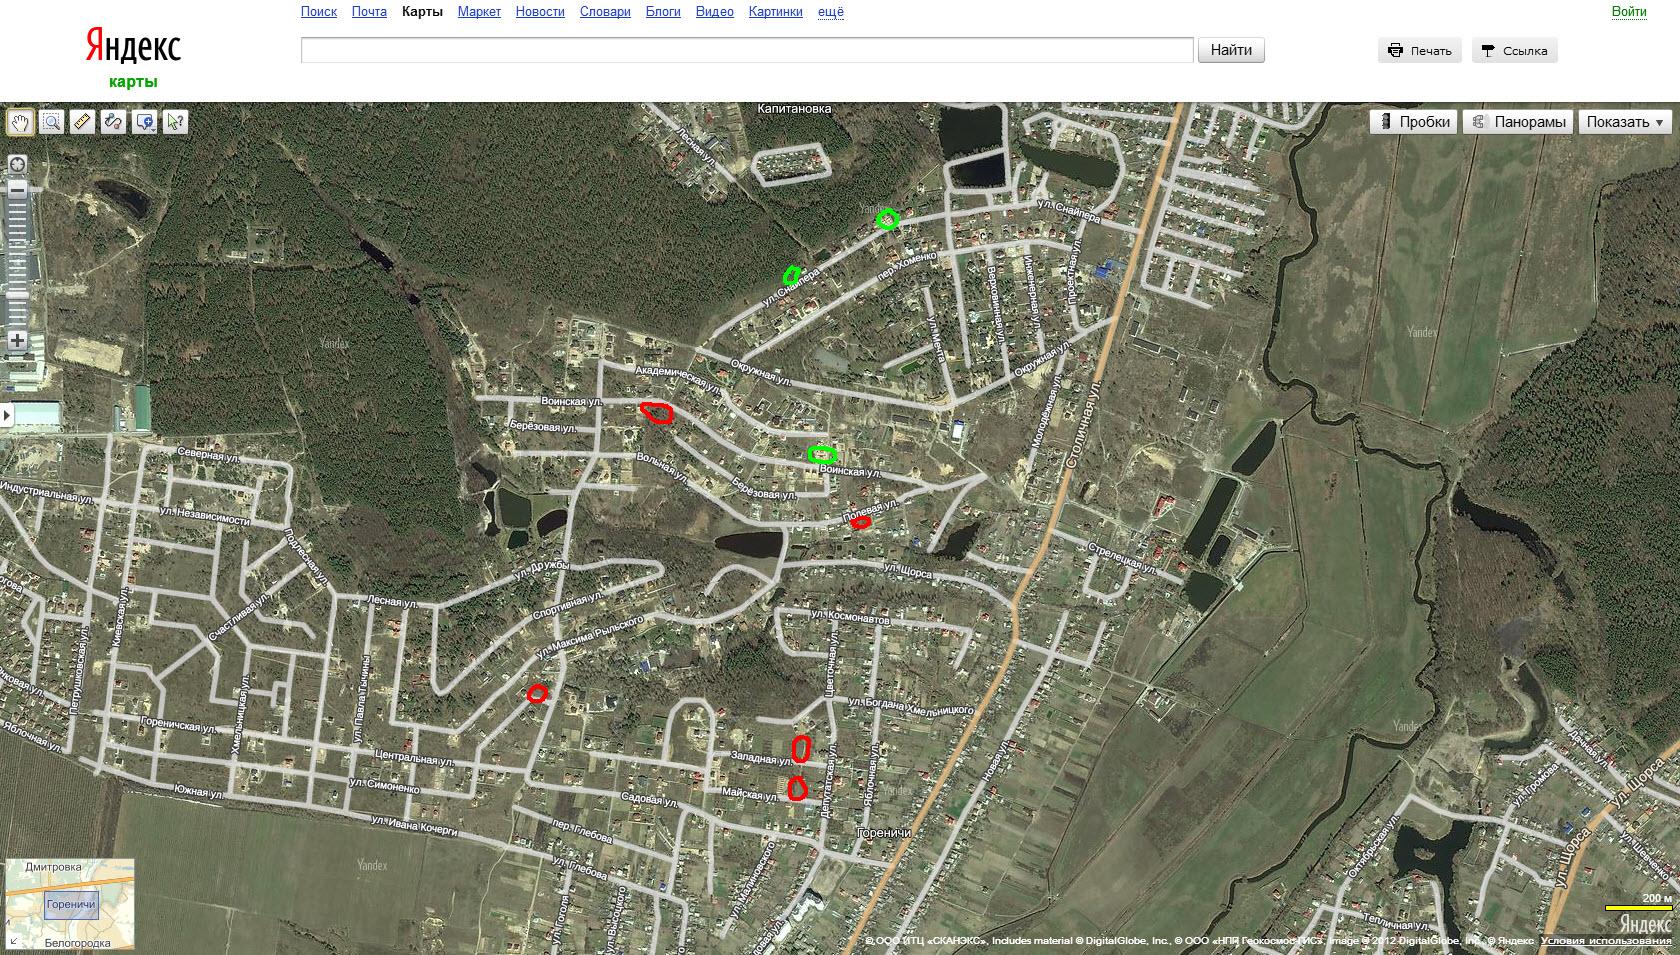Screen dimensions: 1680x955
Task: Open the Новости tab
Action: [540, 12]
